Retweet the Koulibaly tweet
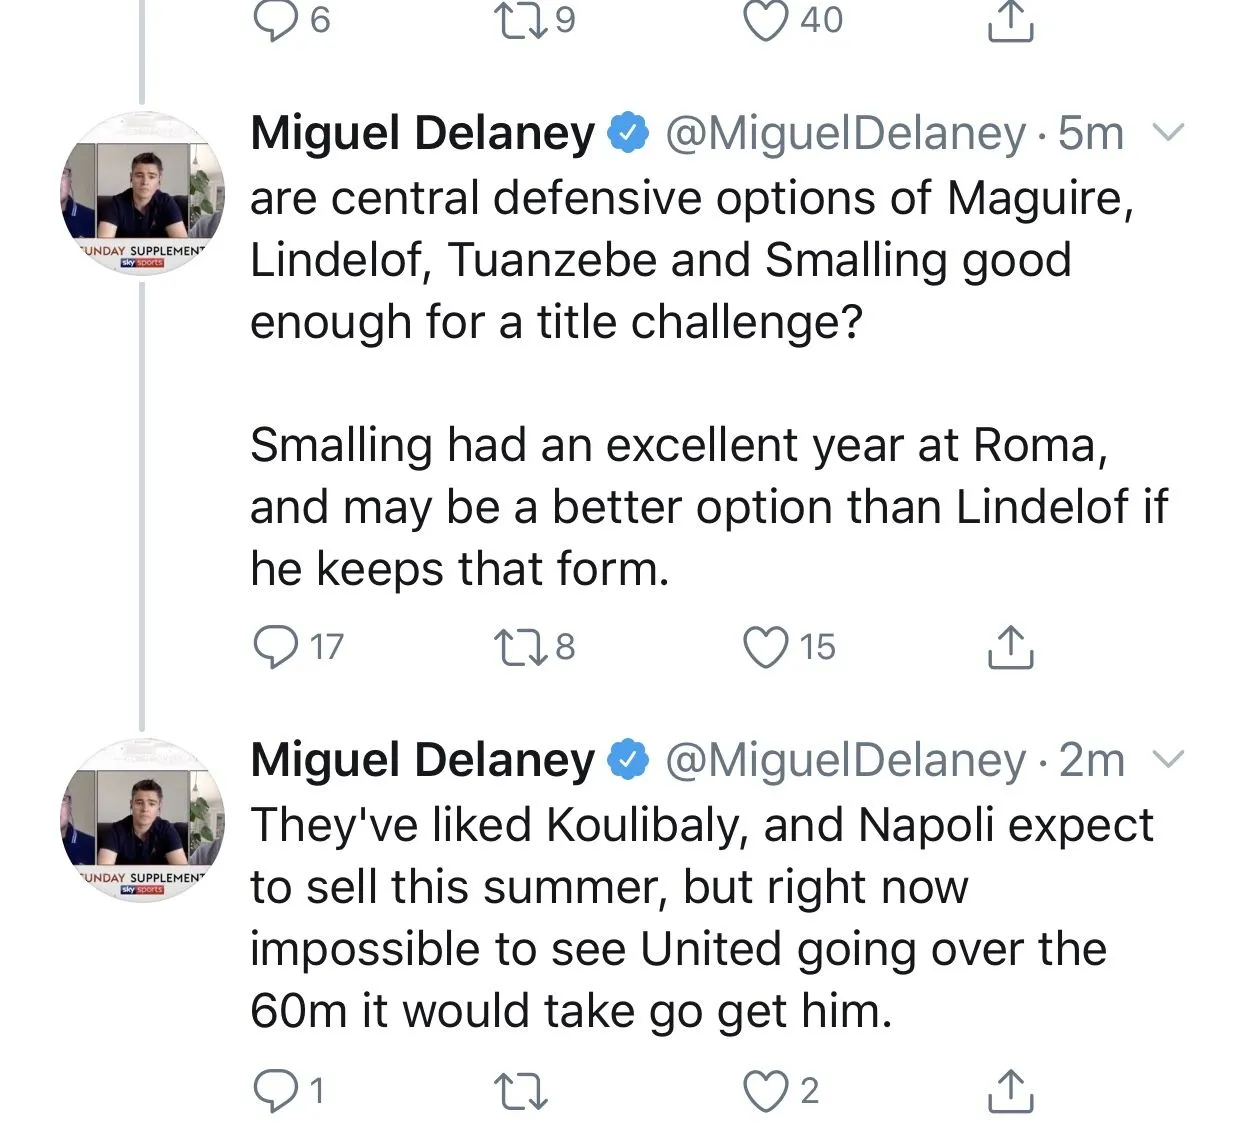Screen dimensions: 1242x1142 [x=522, y=1090]
